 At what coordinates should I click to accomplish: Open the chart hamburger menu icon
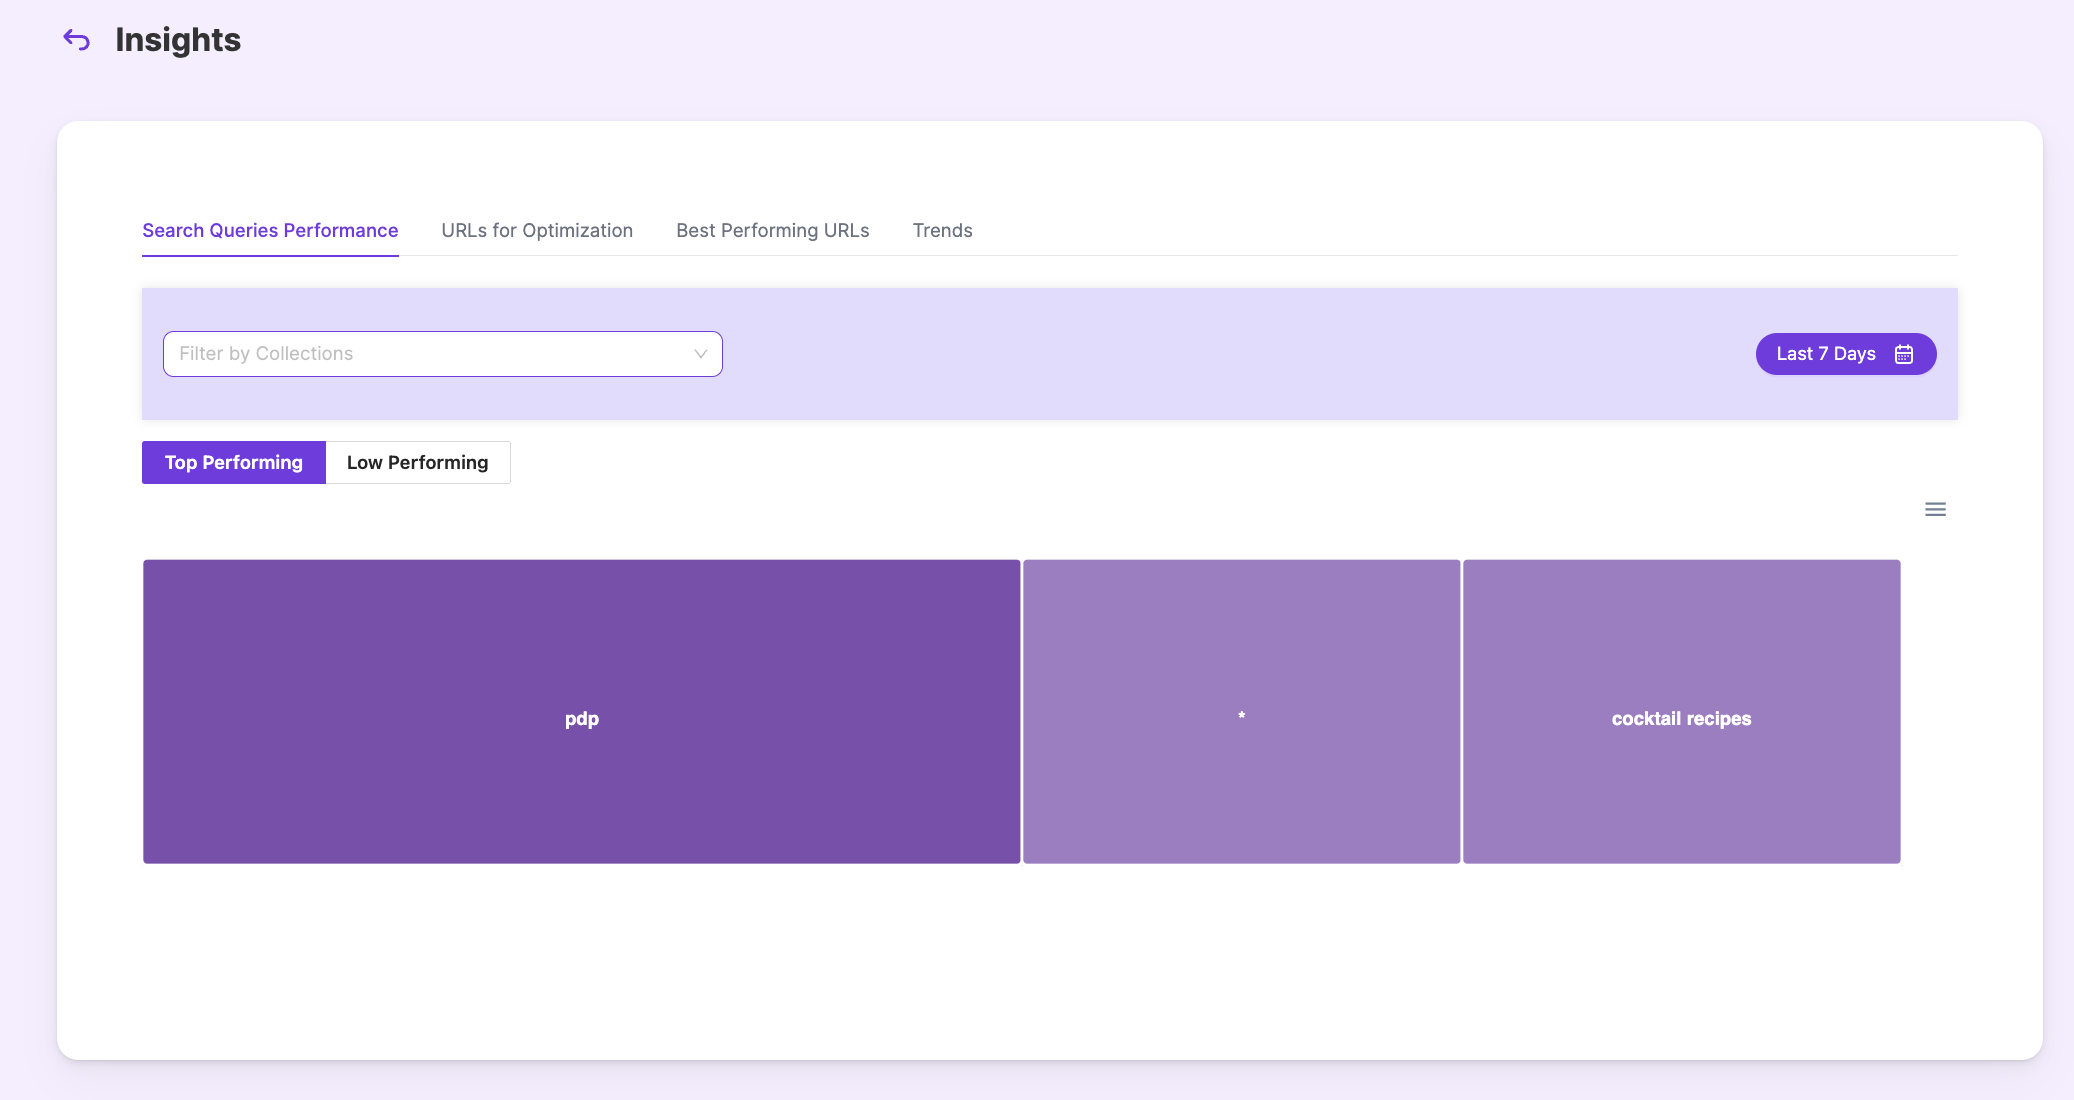click(x=1935, y=510)
